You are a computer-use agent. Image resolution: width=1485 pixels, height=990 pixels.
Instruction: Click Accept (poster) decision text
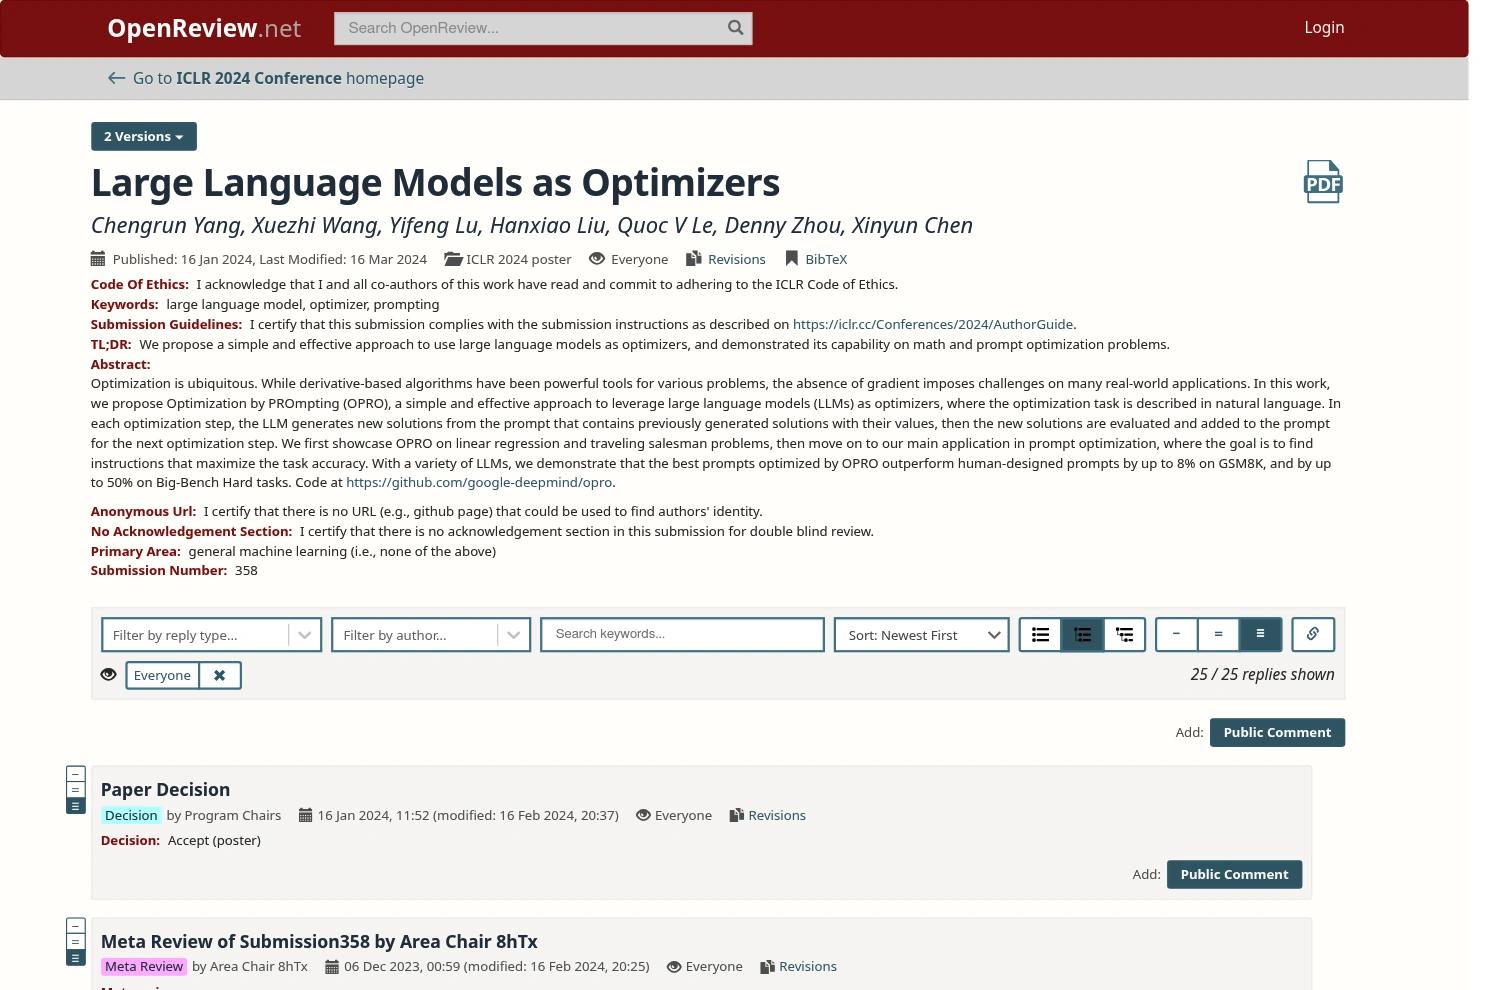coord(214,840)
